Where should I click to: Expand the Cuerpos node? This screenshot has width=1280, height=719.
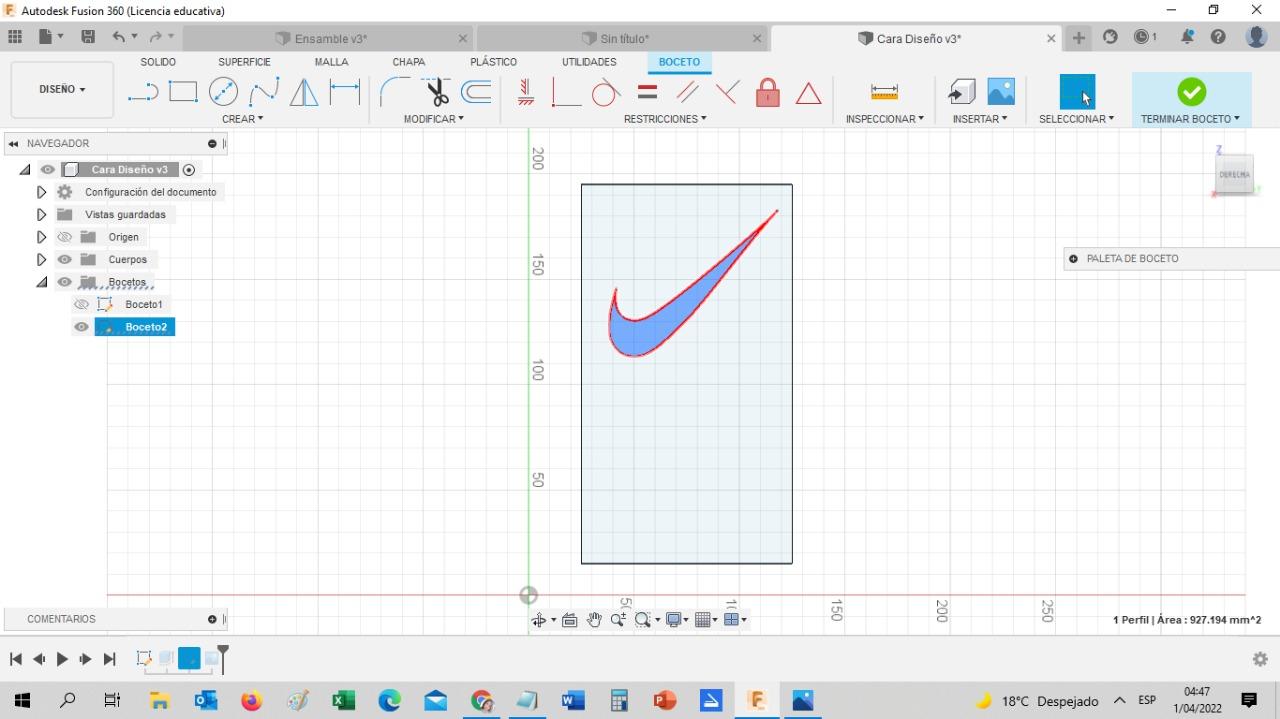41,260
